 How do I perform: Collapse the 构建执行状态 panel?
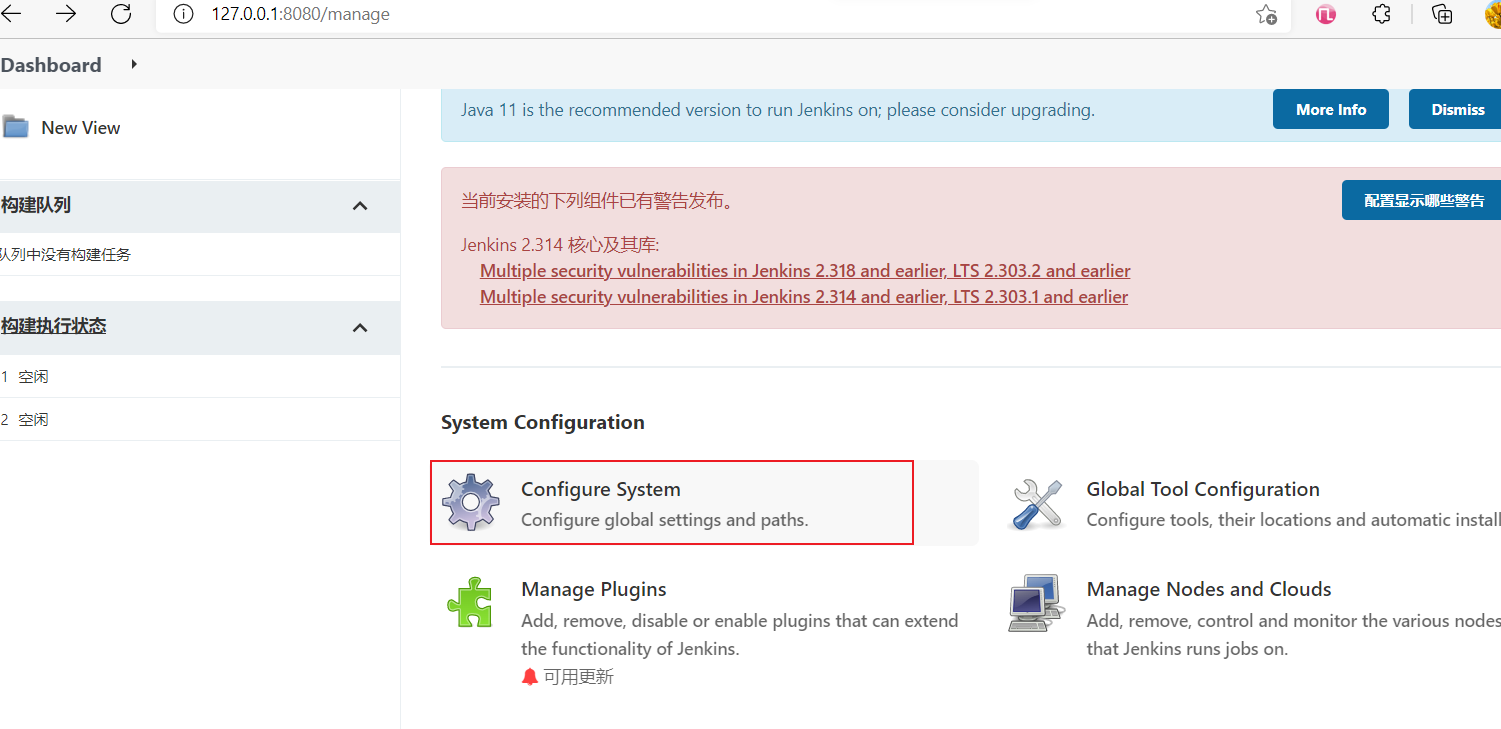361,328
